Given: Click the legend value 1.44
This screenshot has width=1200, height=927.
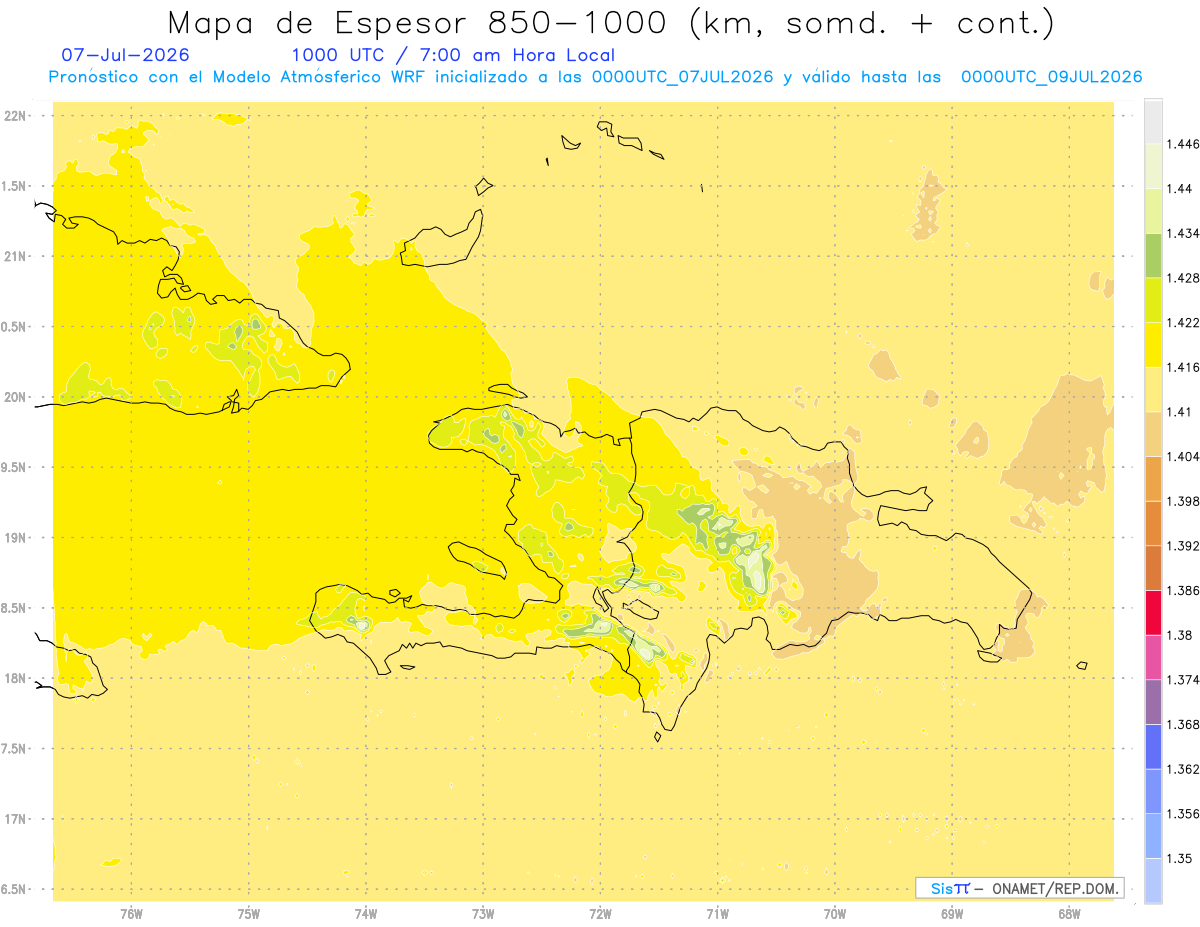Looking at the screenshot, I should click(1180, 189).
